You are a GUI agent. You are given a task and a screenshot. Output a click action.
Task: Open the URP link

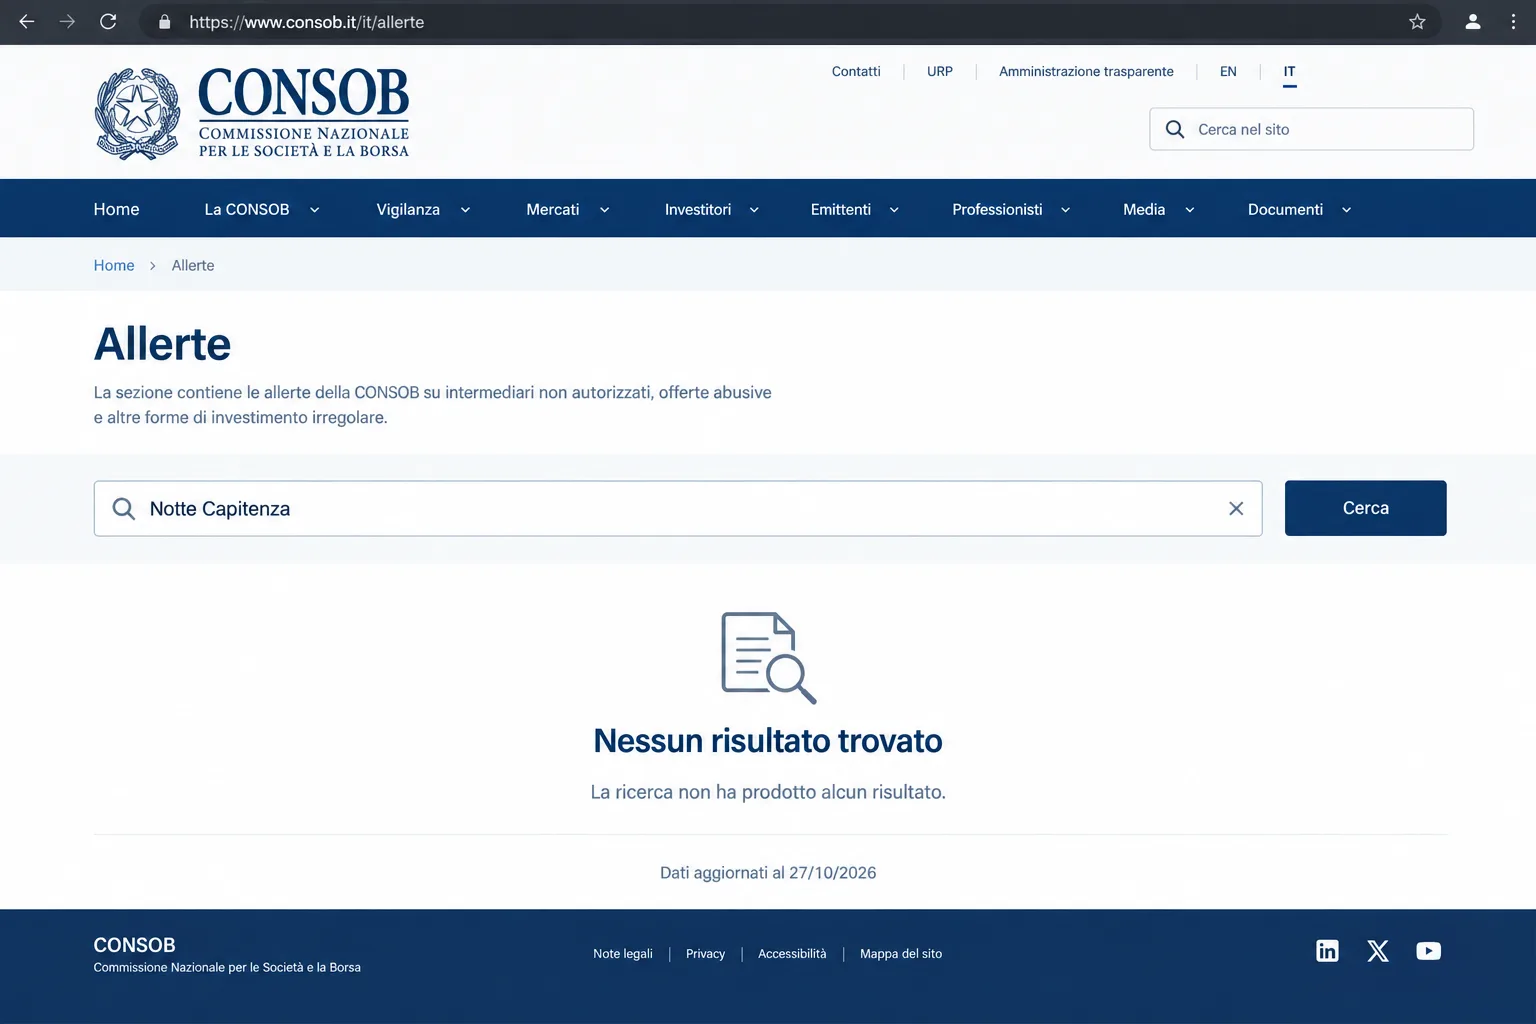pos(940,71)
